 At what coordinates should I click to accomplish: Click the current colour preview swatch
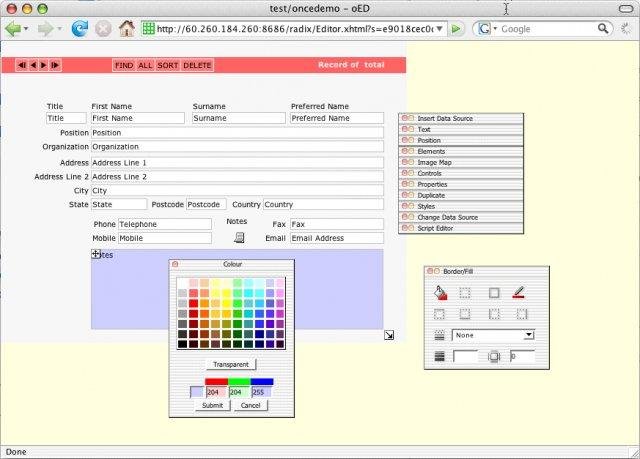(x=197, y=392)
